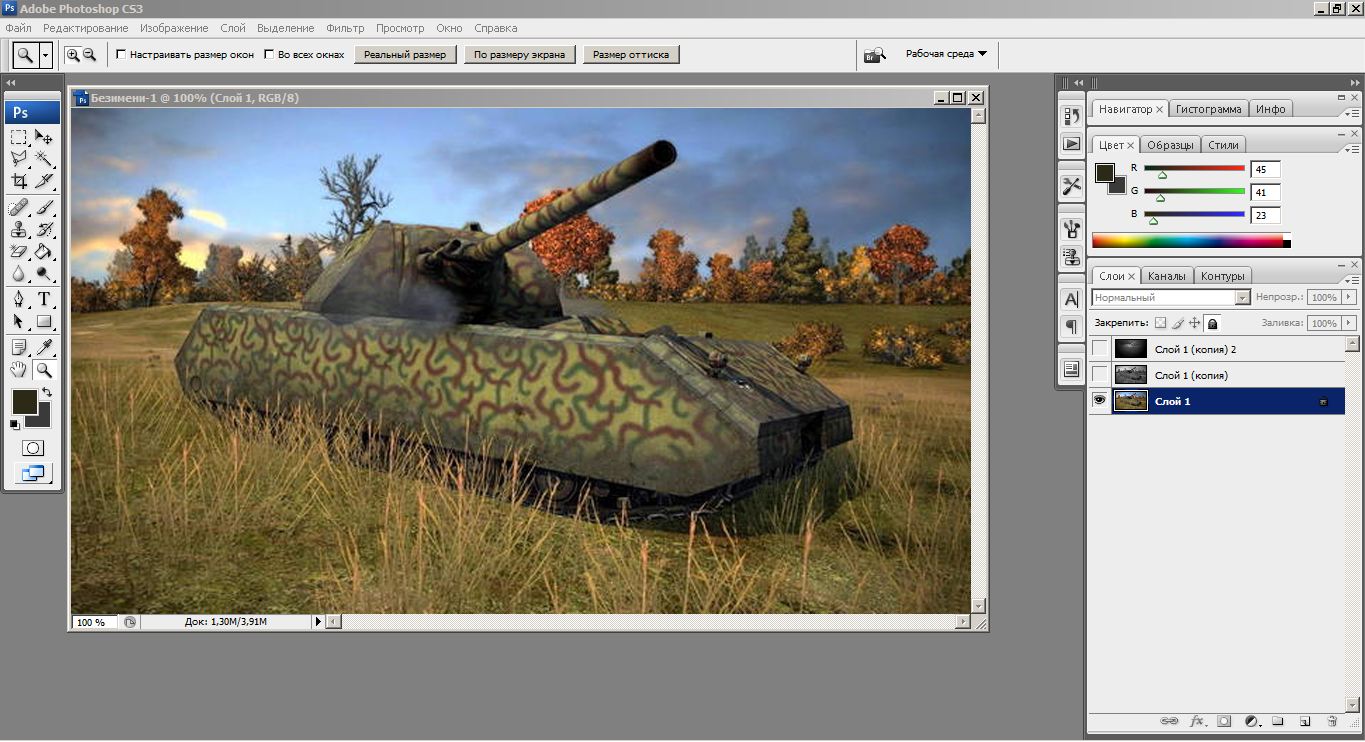Select the Paint Bucket tool
This screenshot has height=742, width=1365.
(x=44, y=251)
